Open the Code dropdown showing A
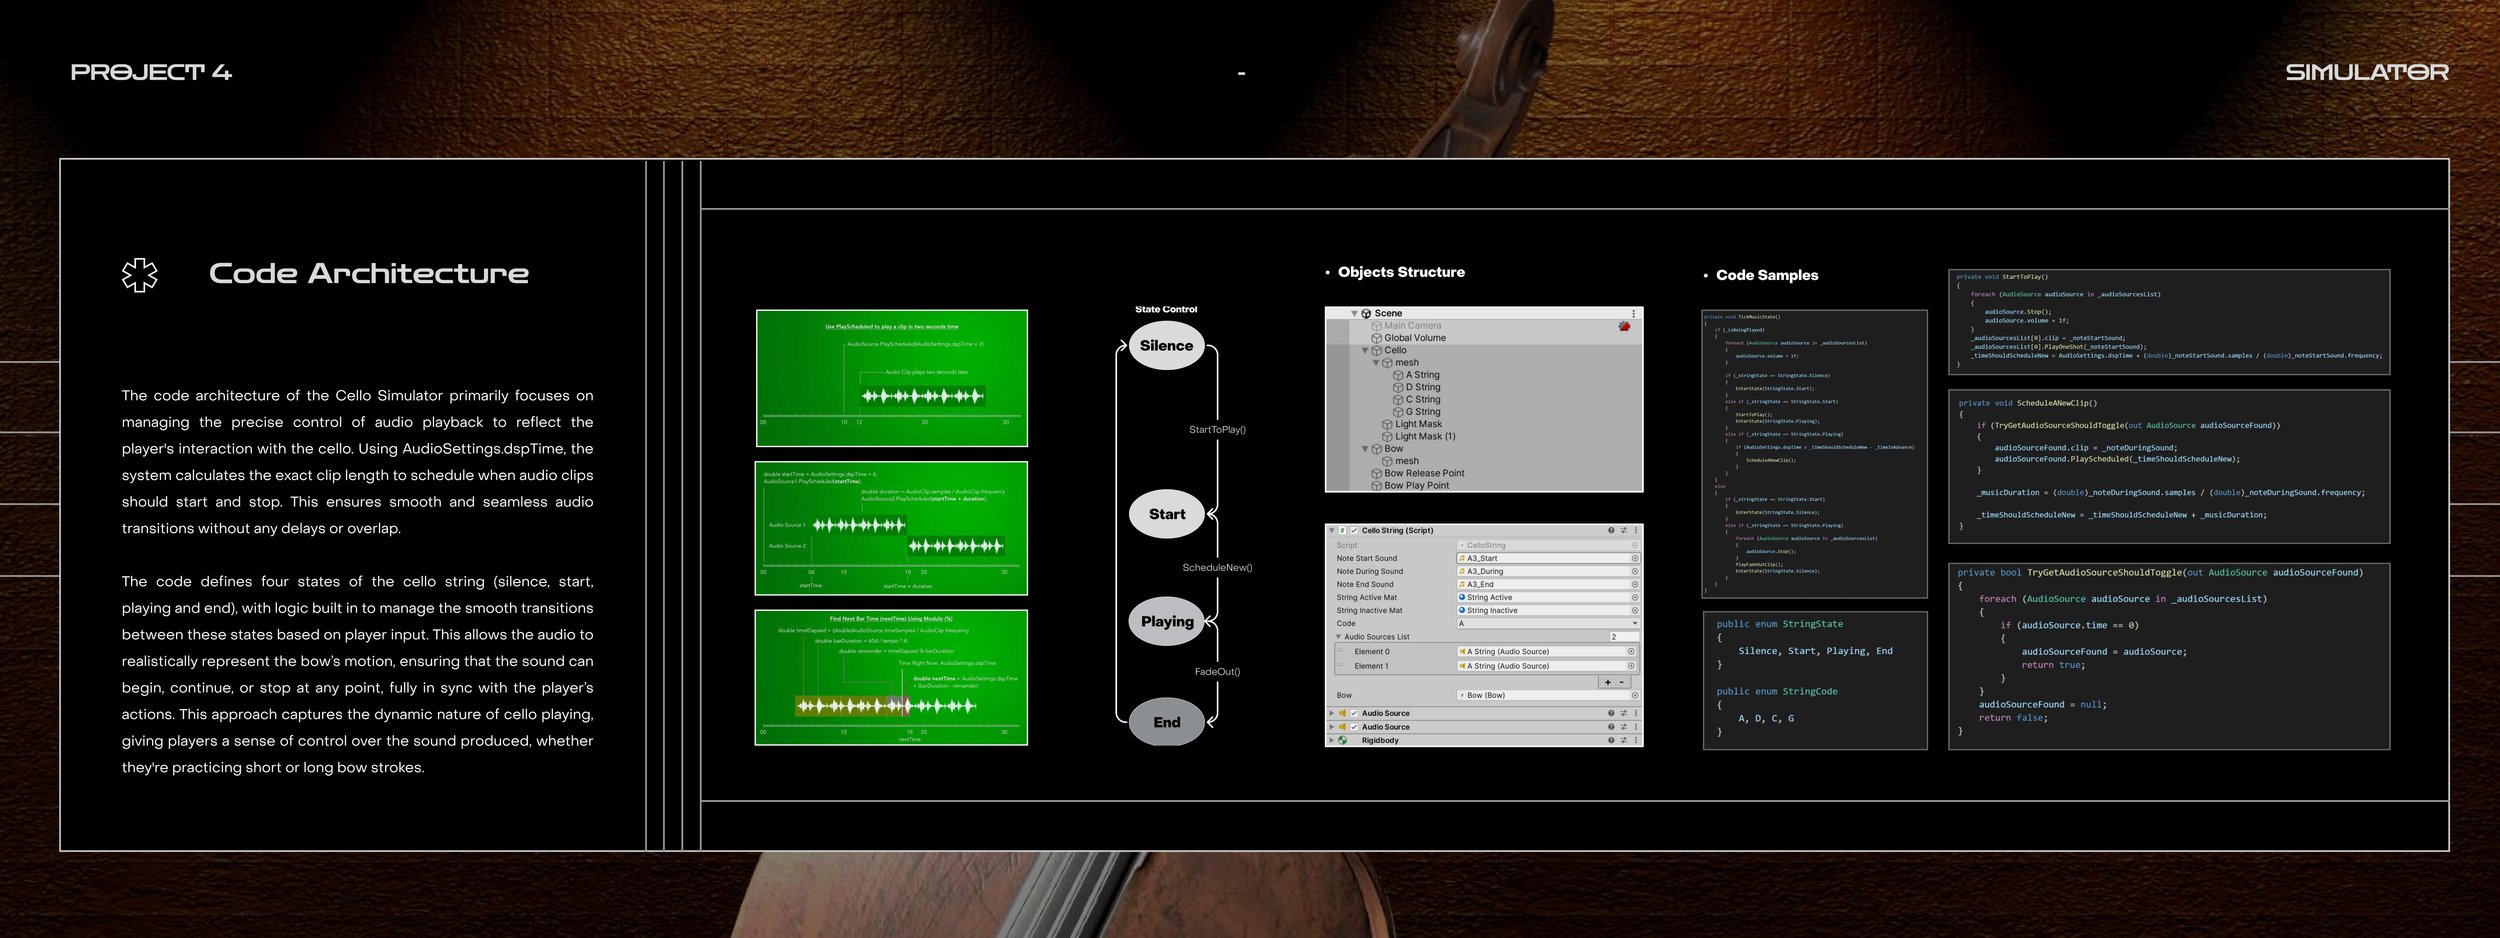Viewport: 2500px width, 938px height. [1548, 623]
